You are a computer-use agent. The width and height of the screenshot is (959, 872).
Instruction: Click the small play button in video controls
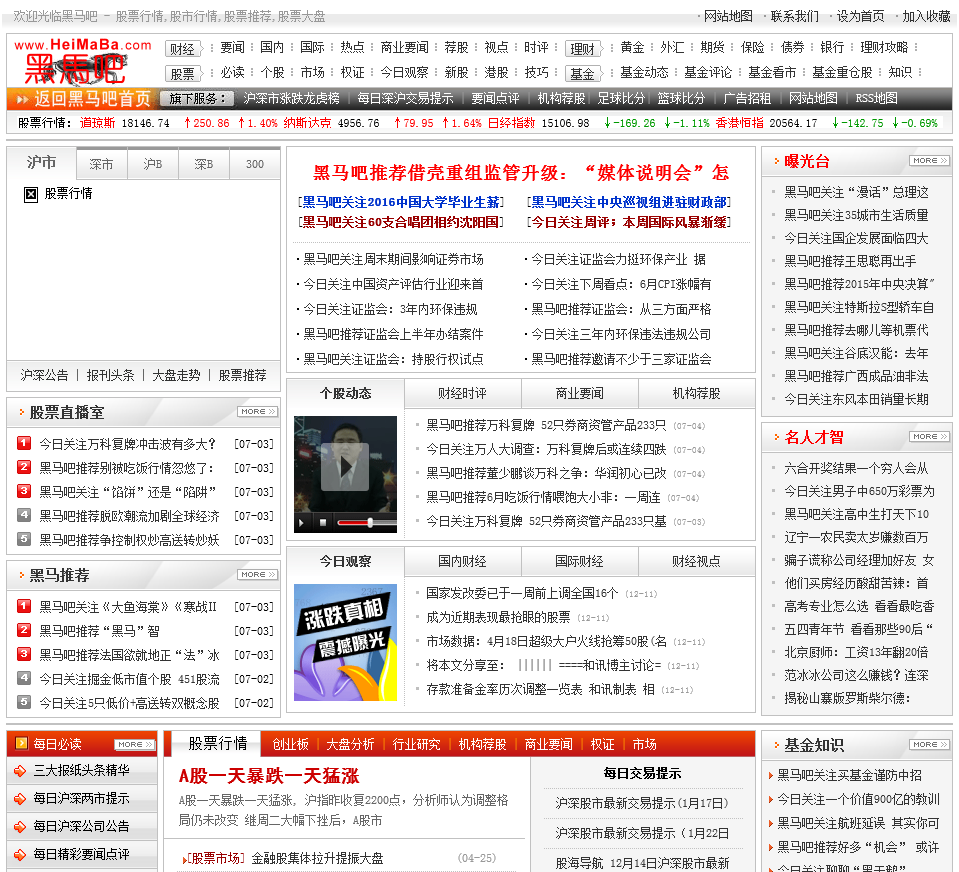(301, 523)
